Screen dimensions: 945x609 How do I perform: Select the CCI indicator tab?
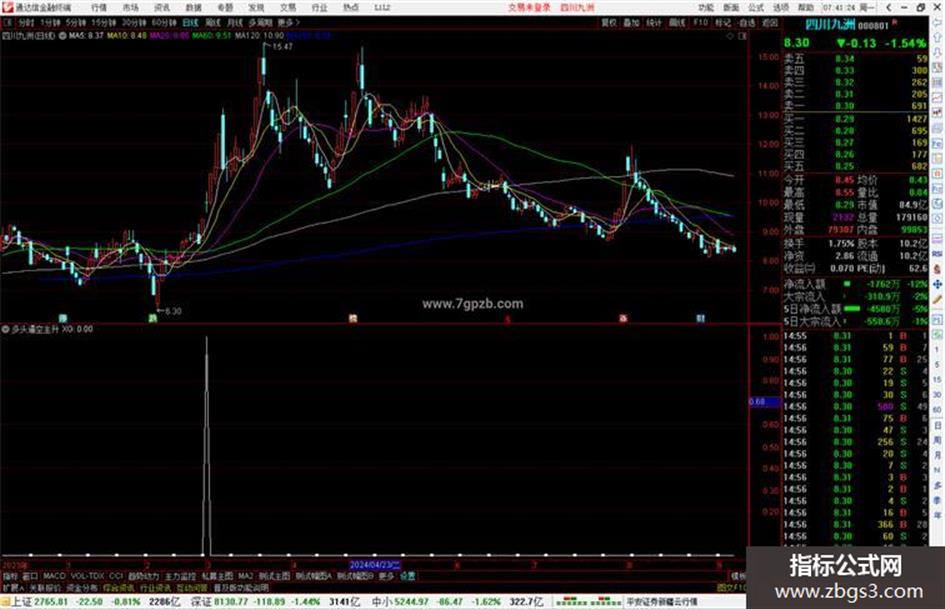[116, 576]
